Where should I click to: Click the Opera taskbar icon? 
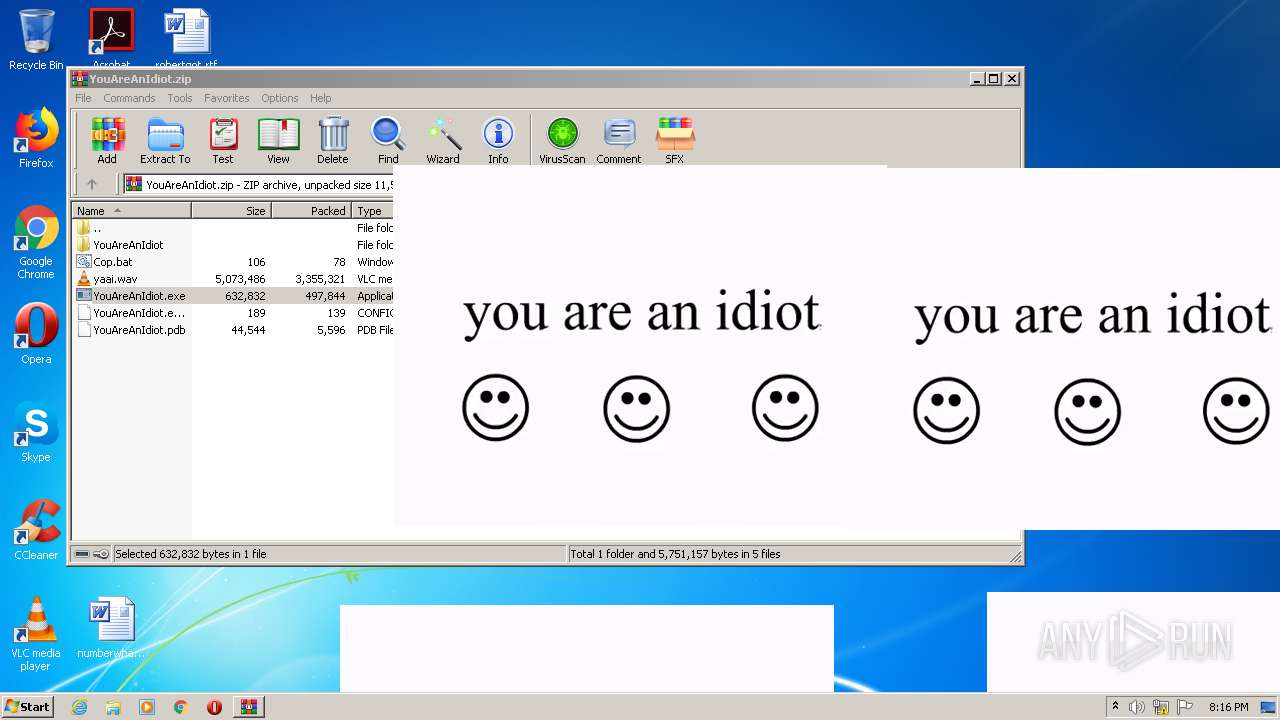pos(214,707)
